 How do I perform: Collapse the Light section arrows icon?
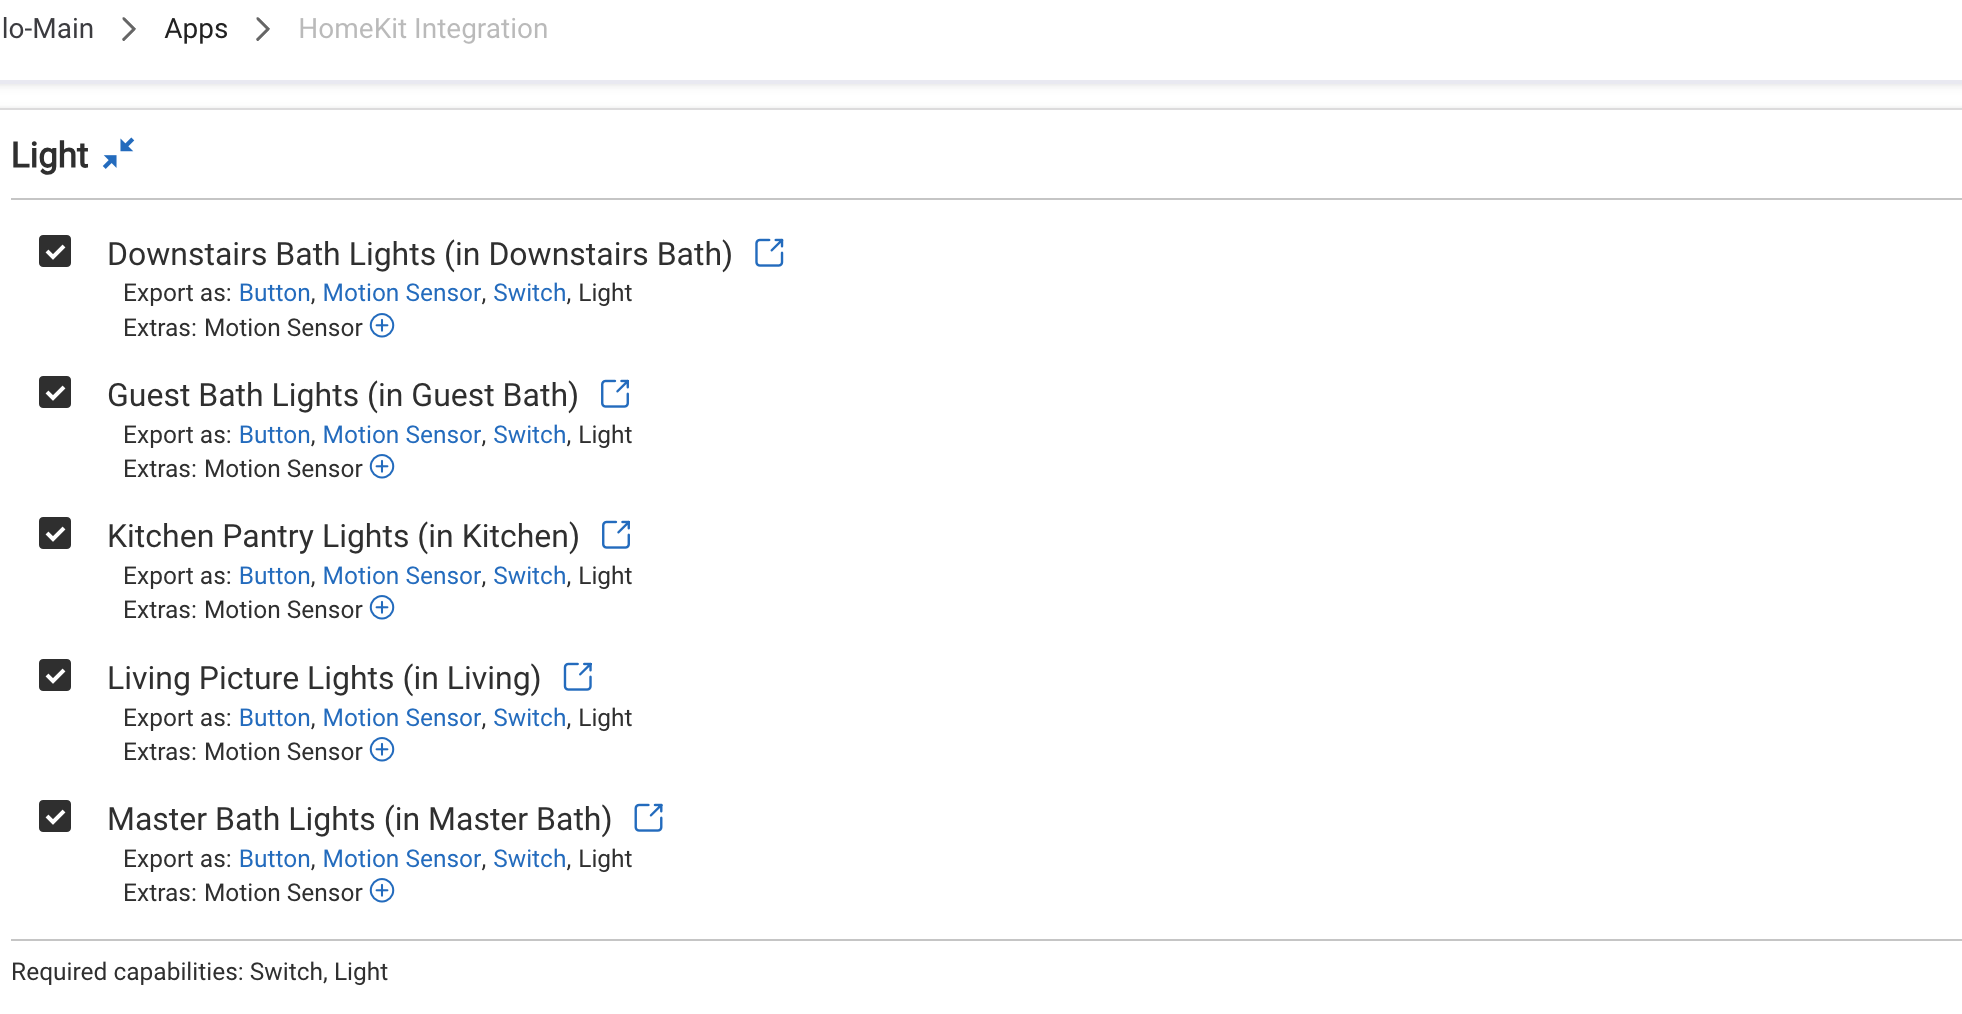[119, 153]
